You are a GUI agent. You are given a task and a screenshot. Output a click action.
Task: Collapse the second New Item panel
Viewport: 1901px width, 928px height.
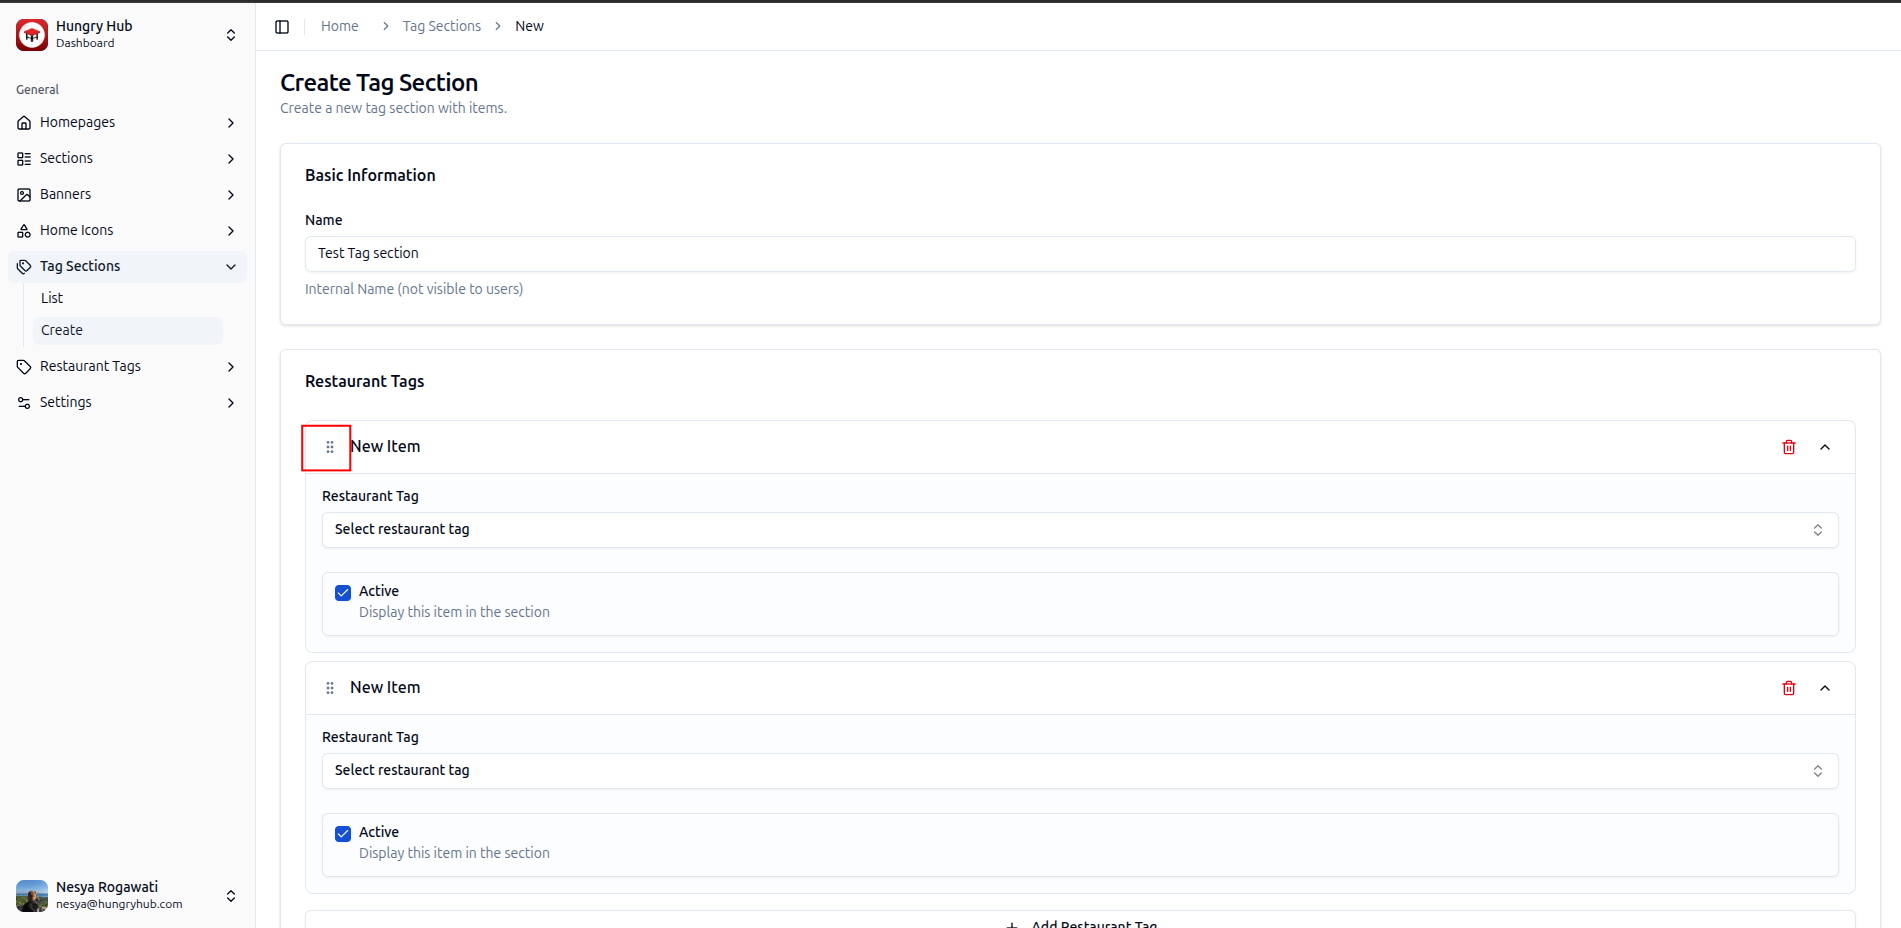1824,688
